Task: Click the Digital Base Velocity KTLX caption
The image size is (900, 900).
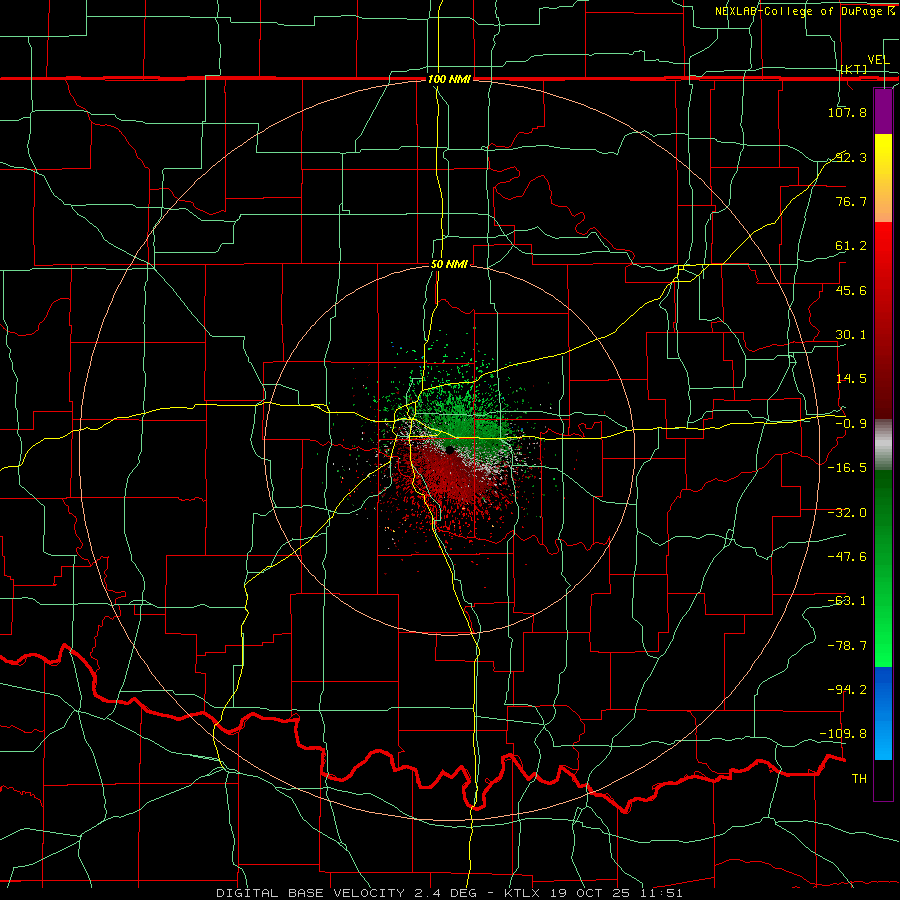Action: click(449, 893)
